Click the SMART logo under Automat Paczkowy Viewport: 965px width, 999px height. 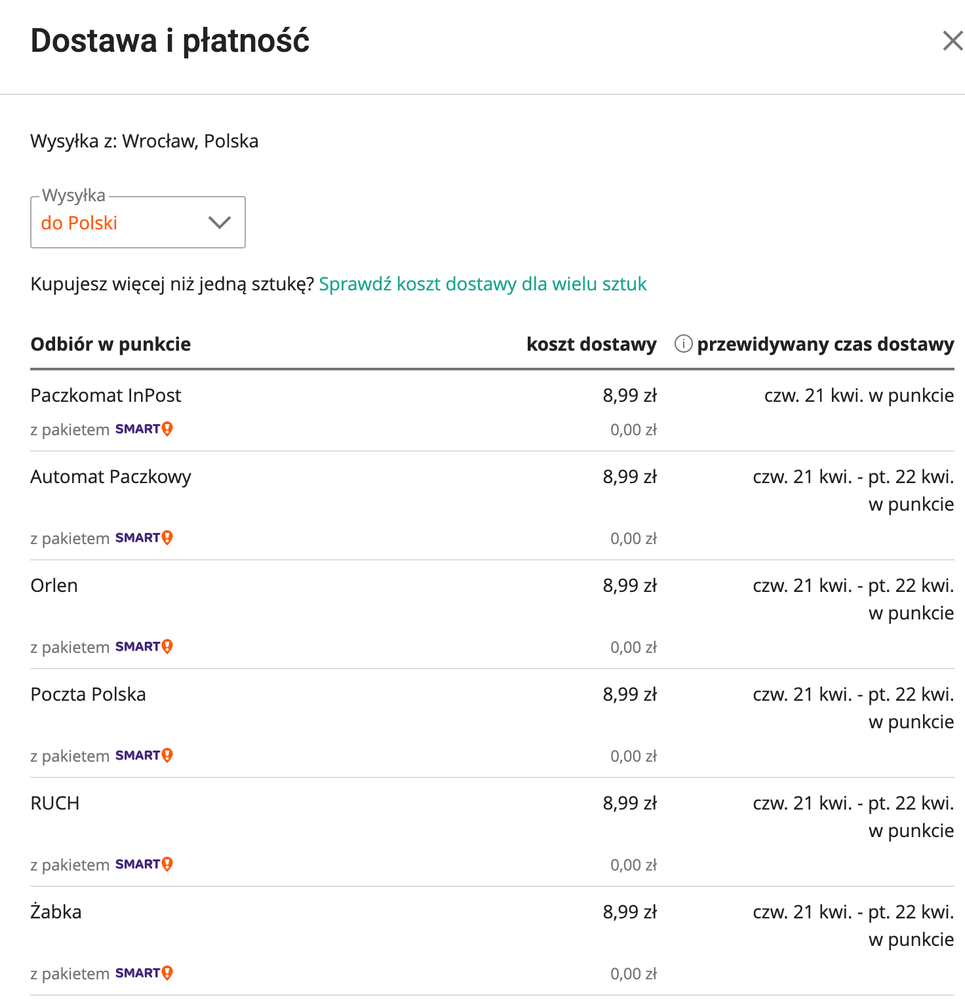144,538
